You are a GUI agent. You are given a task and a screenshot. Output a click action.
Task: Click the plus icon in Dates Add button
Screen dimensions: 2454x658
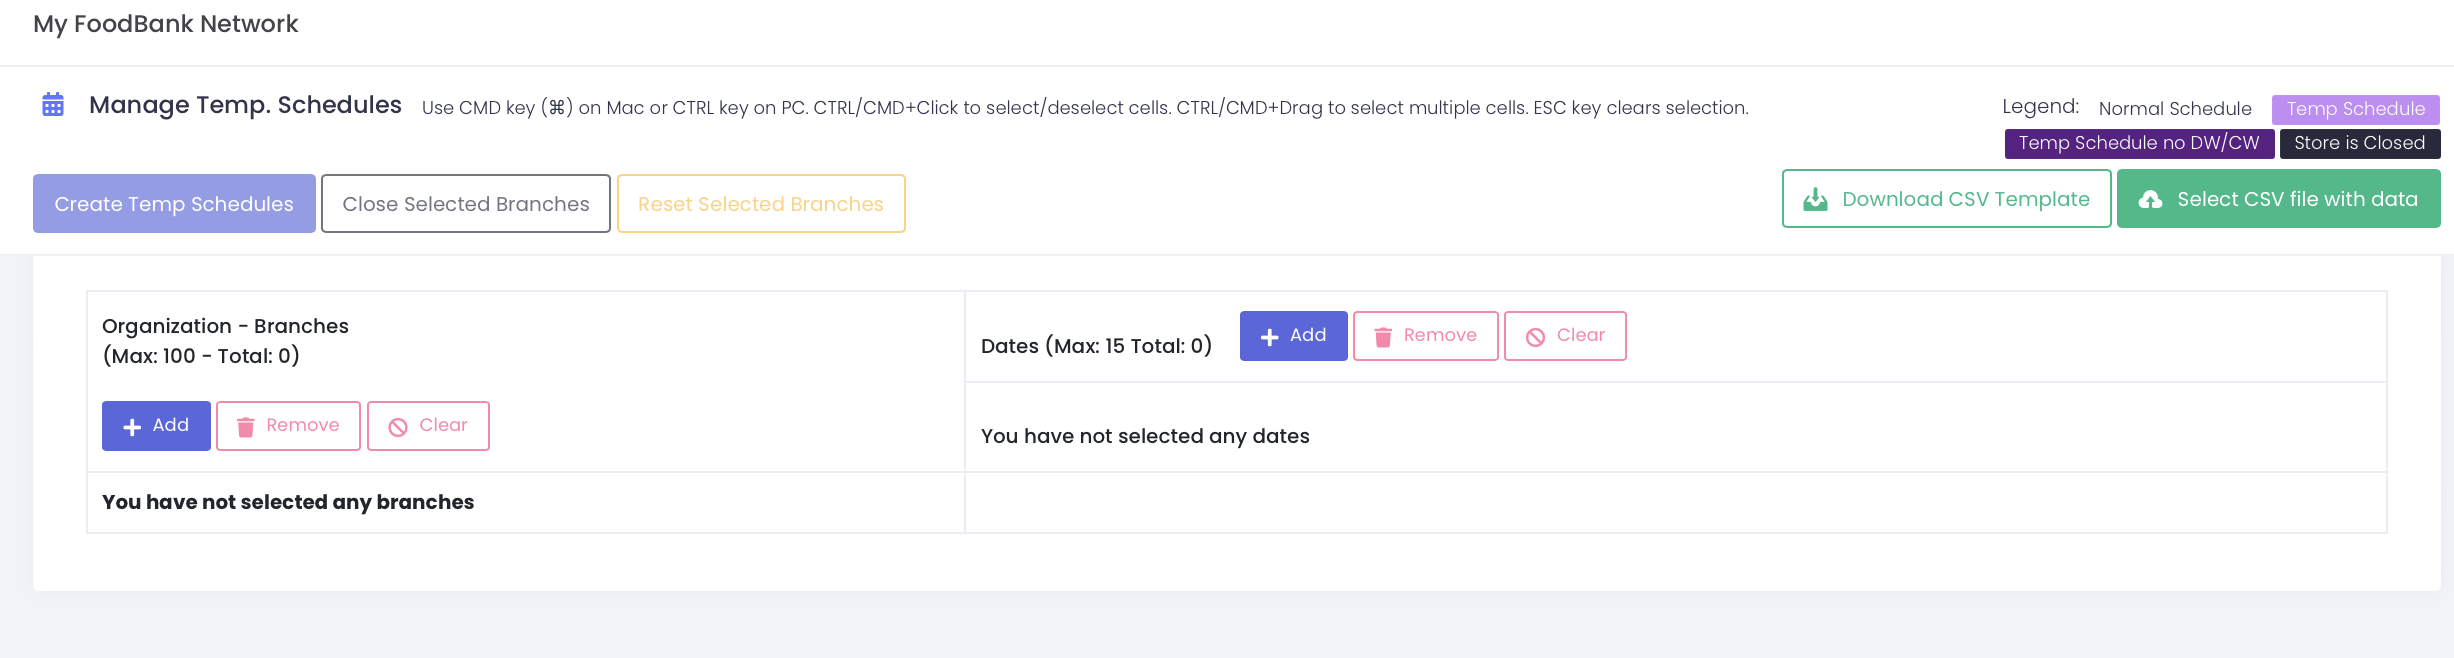[x=1270, y=337]
